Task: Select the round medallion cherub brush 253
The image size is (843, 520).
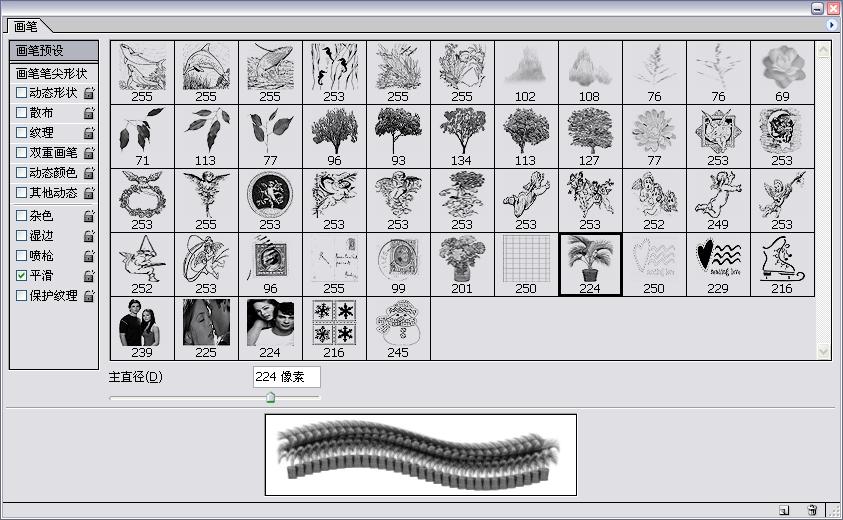Action: pos(270,201)
